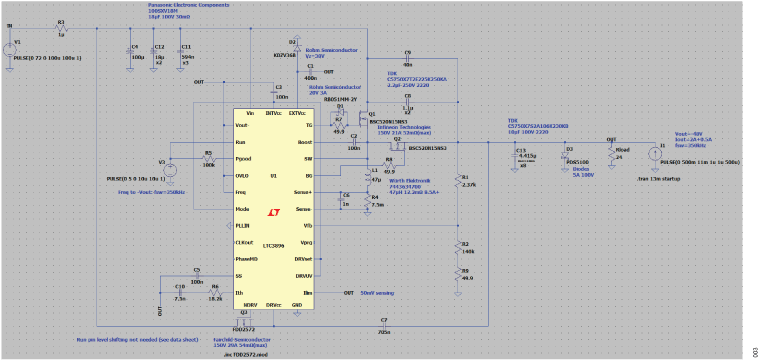Select the .inc FDD2572.mod directive text
The width and height of the screenshot is (760, 360).
241,355
